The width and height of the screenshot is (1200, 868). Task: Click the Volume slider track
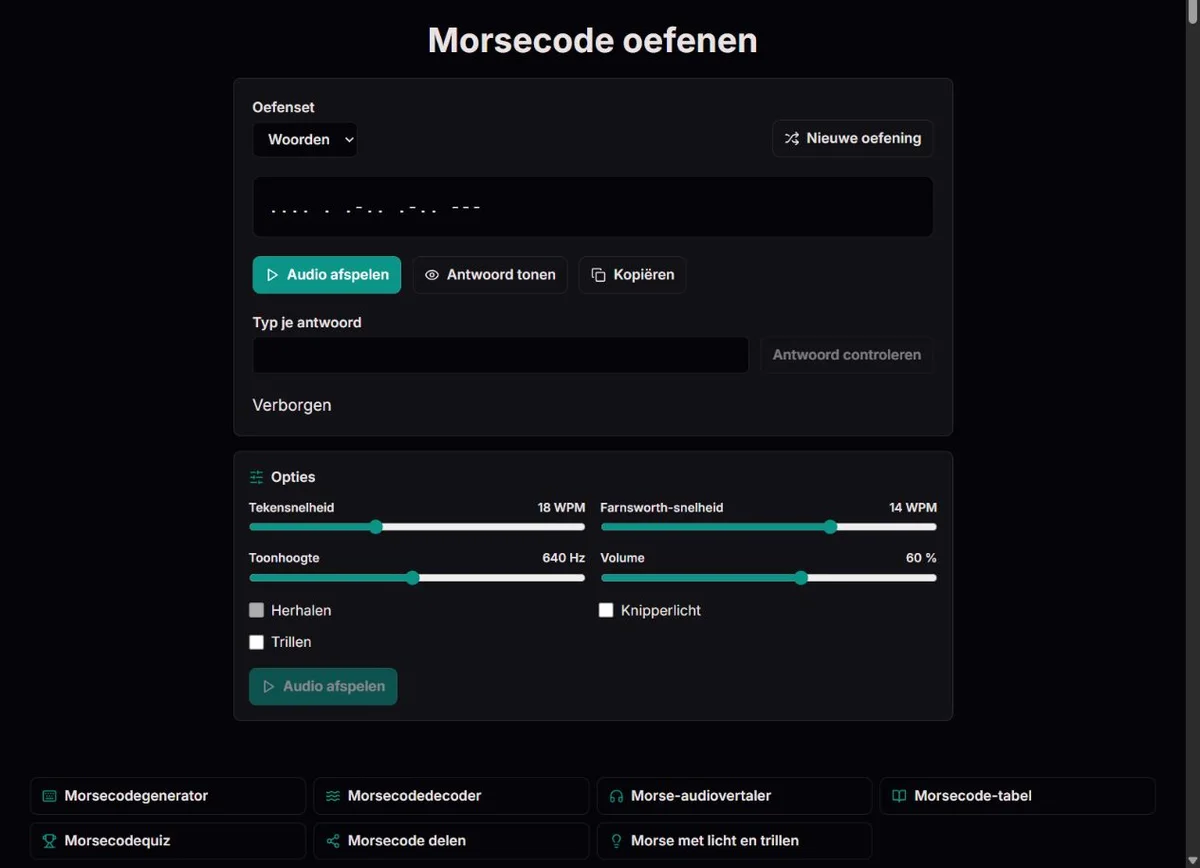[768, 577]
